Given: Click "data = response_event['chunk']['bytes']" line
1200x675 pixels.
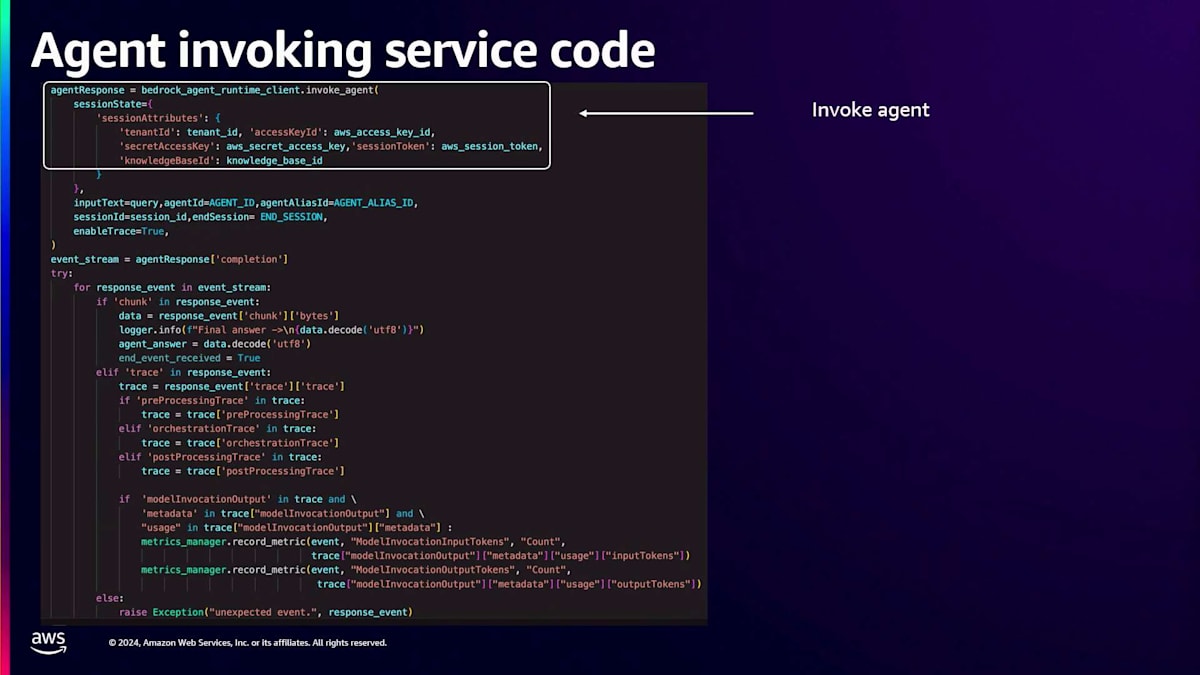Looking at the screenshot, I should point(229,315).
